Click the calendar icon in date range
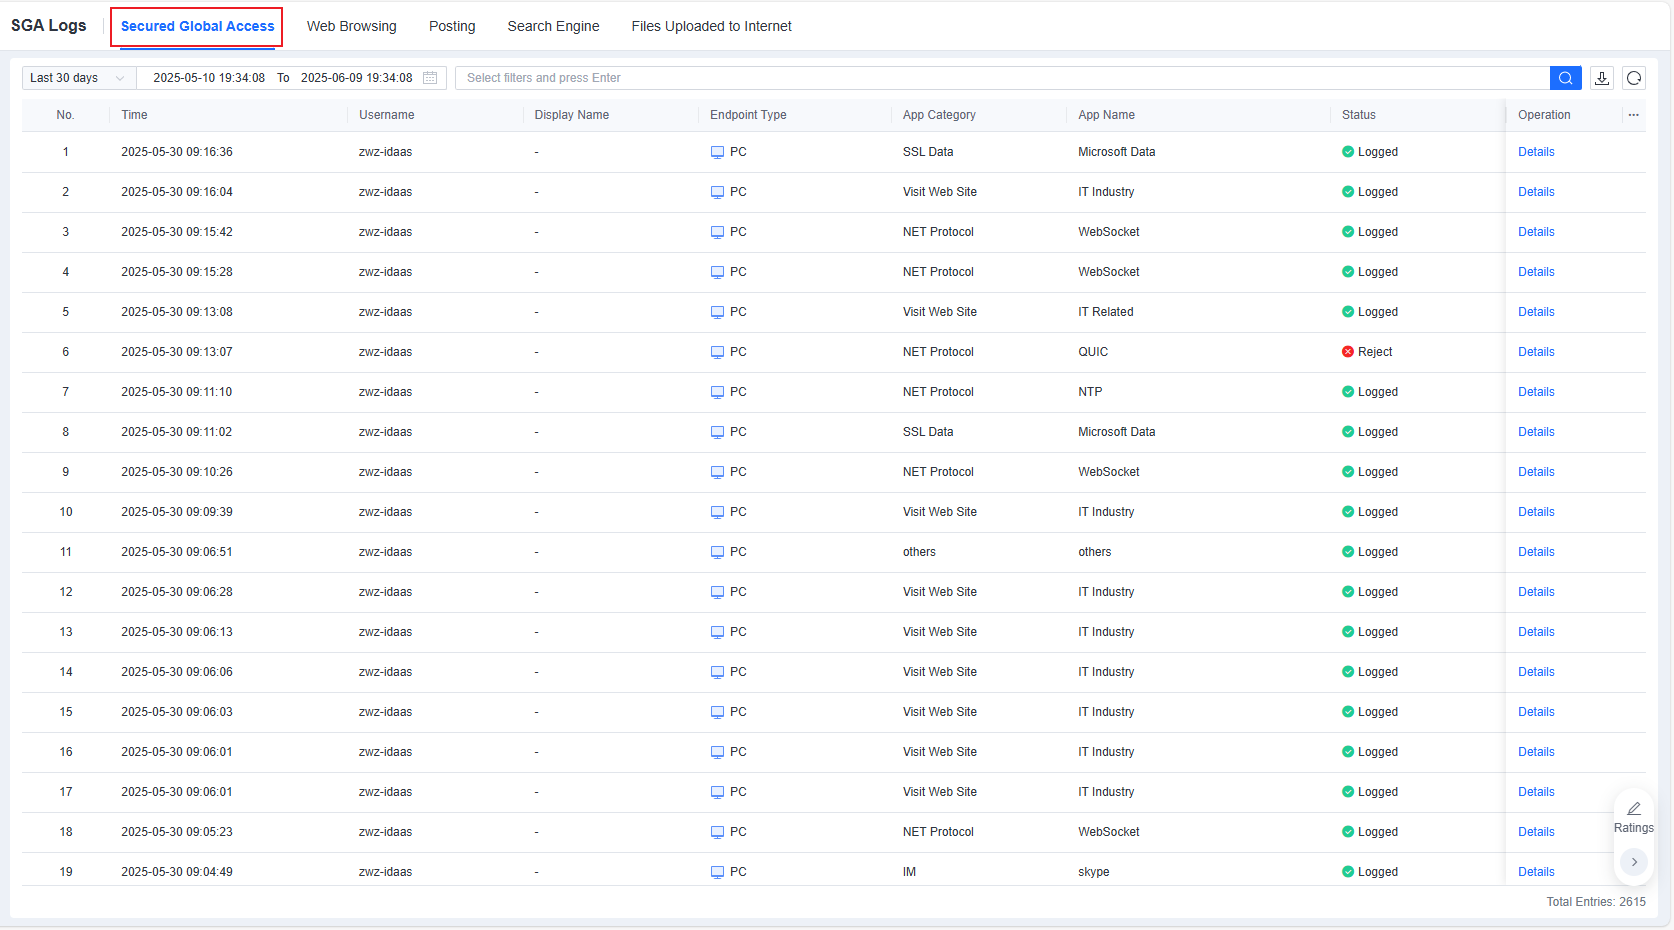 point(430,78)
